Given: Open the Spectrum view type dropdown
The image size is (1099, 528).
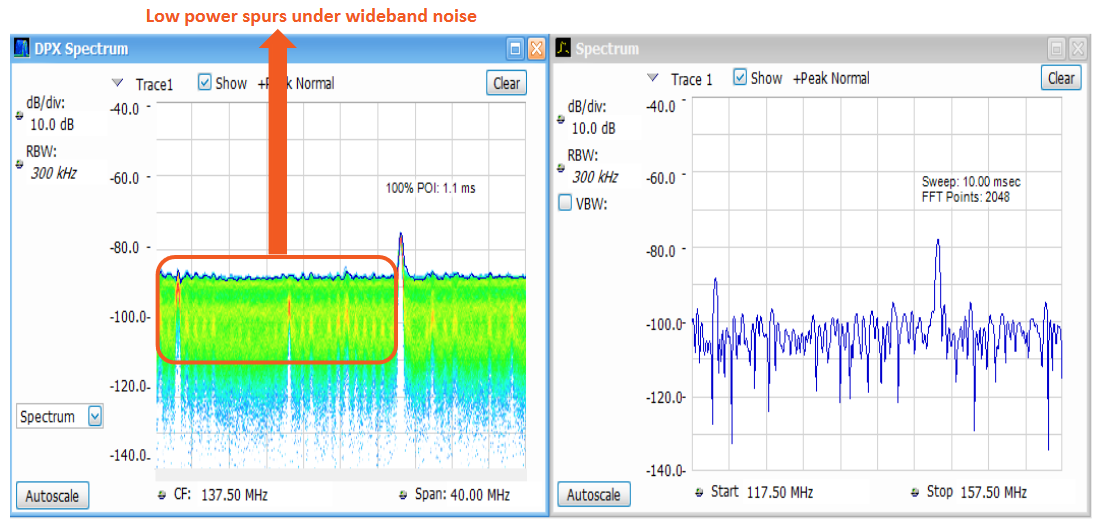Looking at the screenshot, I should 95,416.
